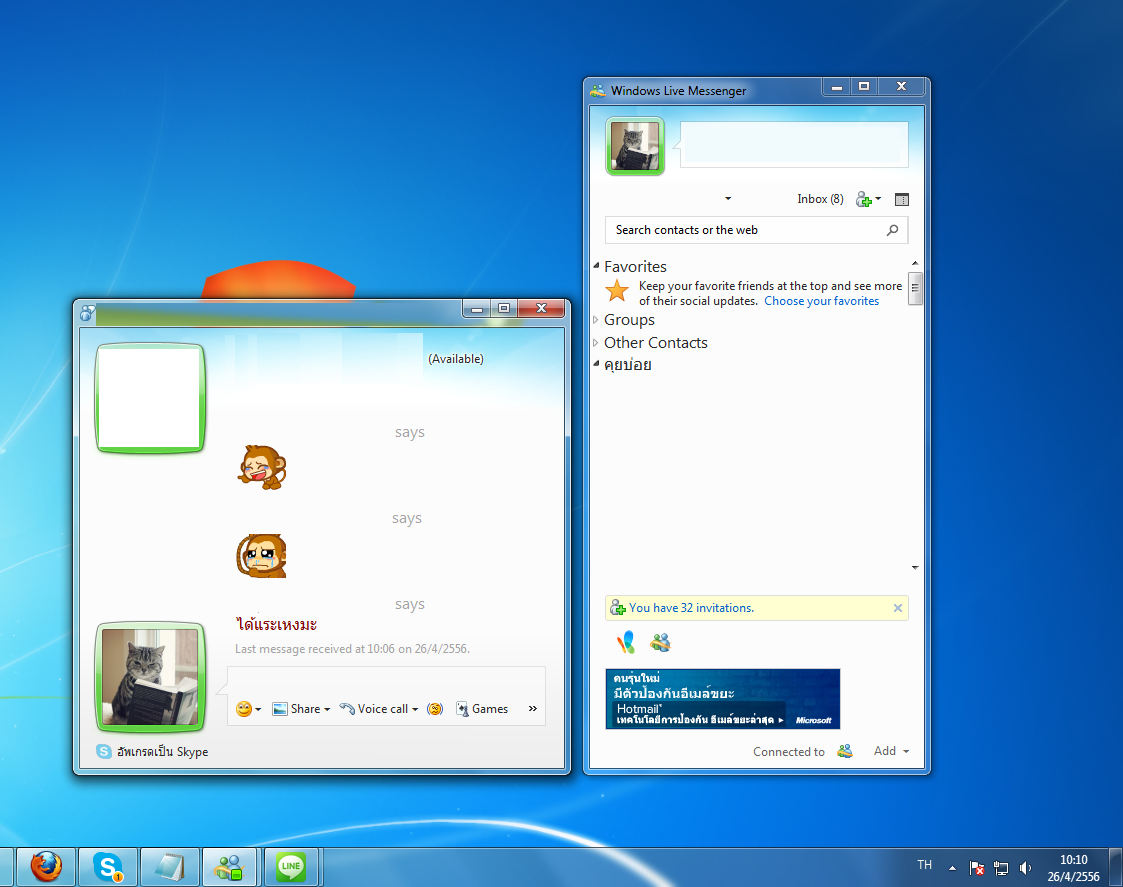
Task: Open the อัพเกรดเป็น Skype link
Action: 163,752
